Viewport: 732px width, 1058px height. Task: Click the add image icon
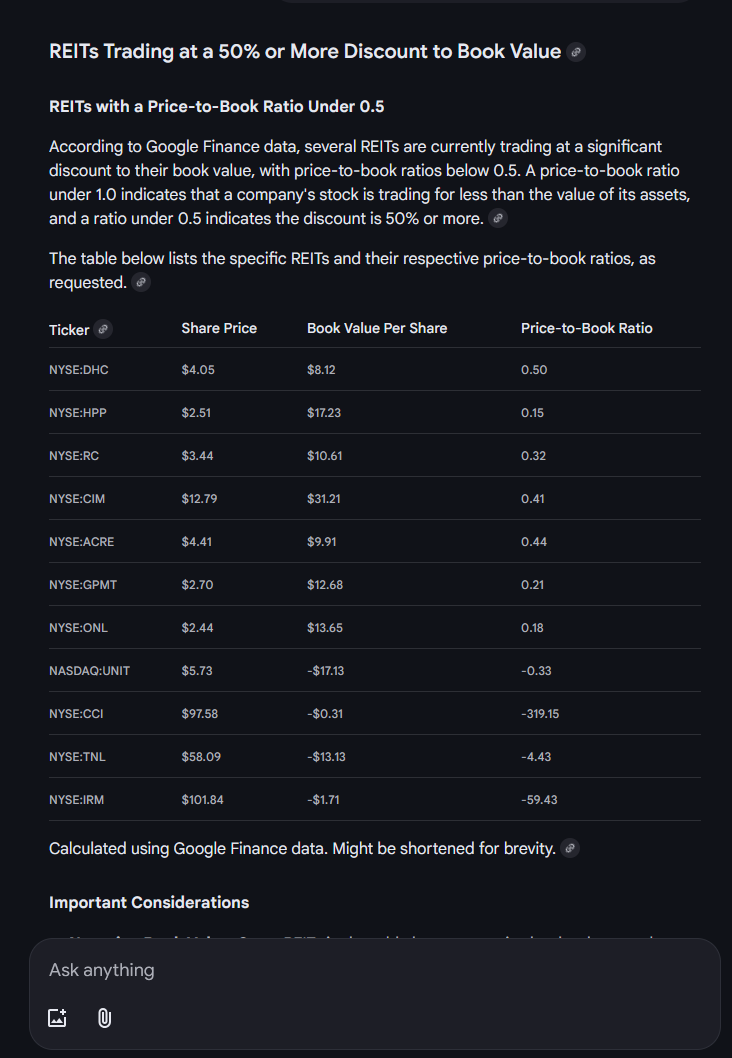[58, 1018]
